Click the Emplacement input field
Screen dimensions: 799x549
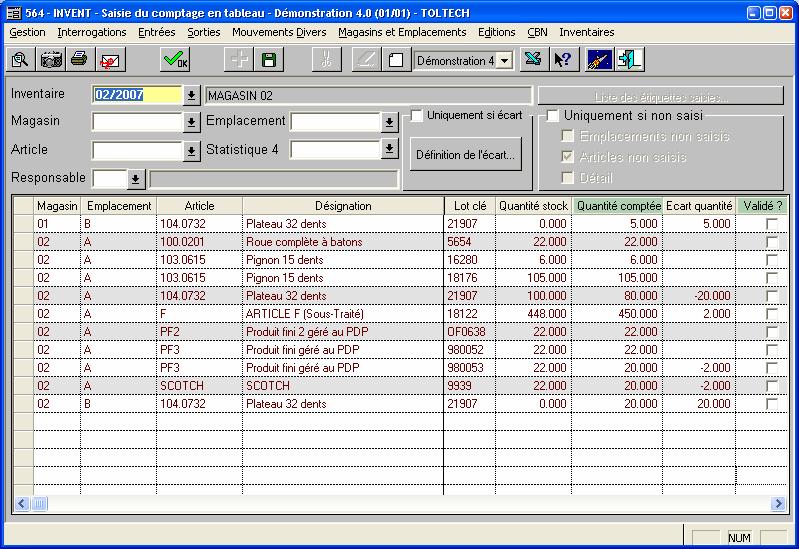click(x=335, y=122)
